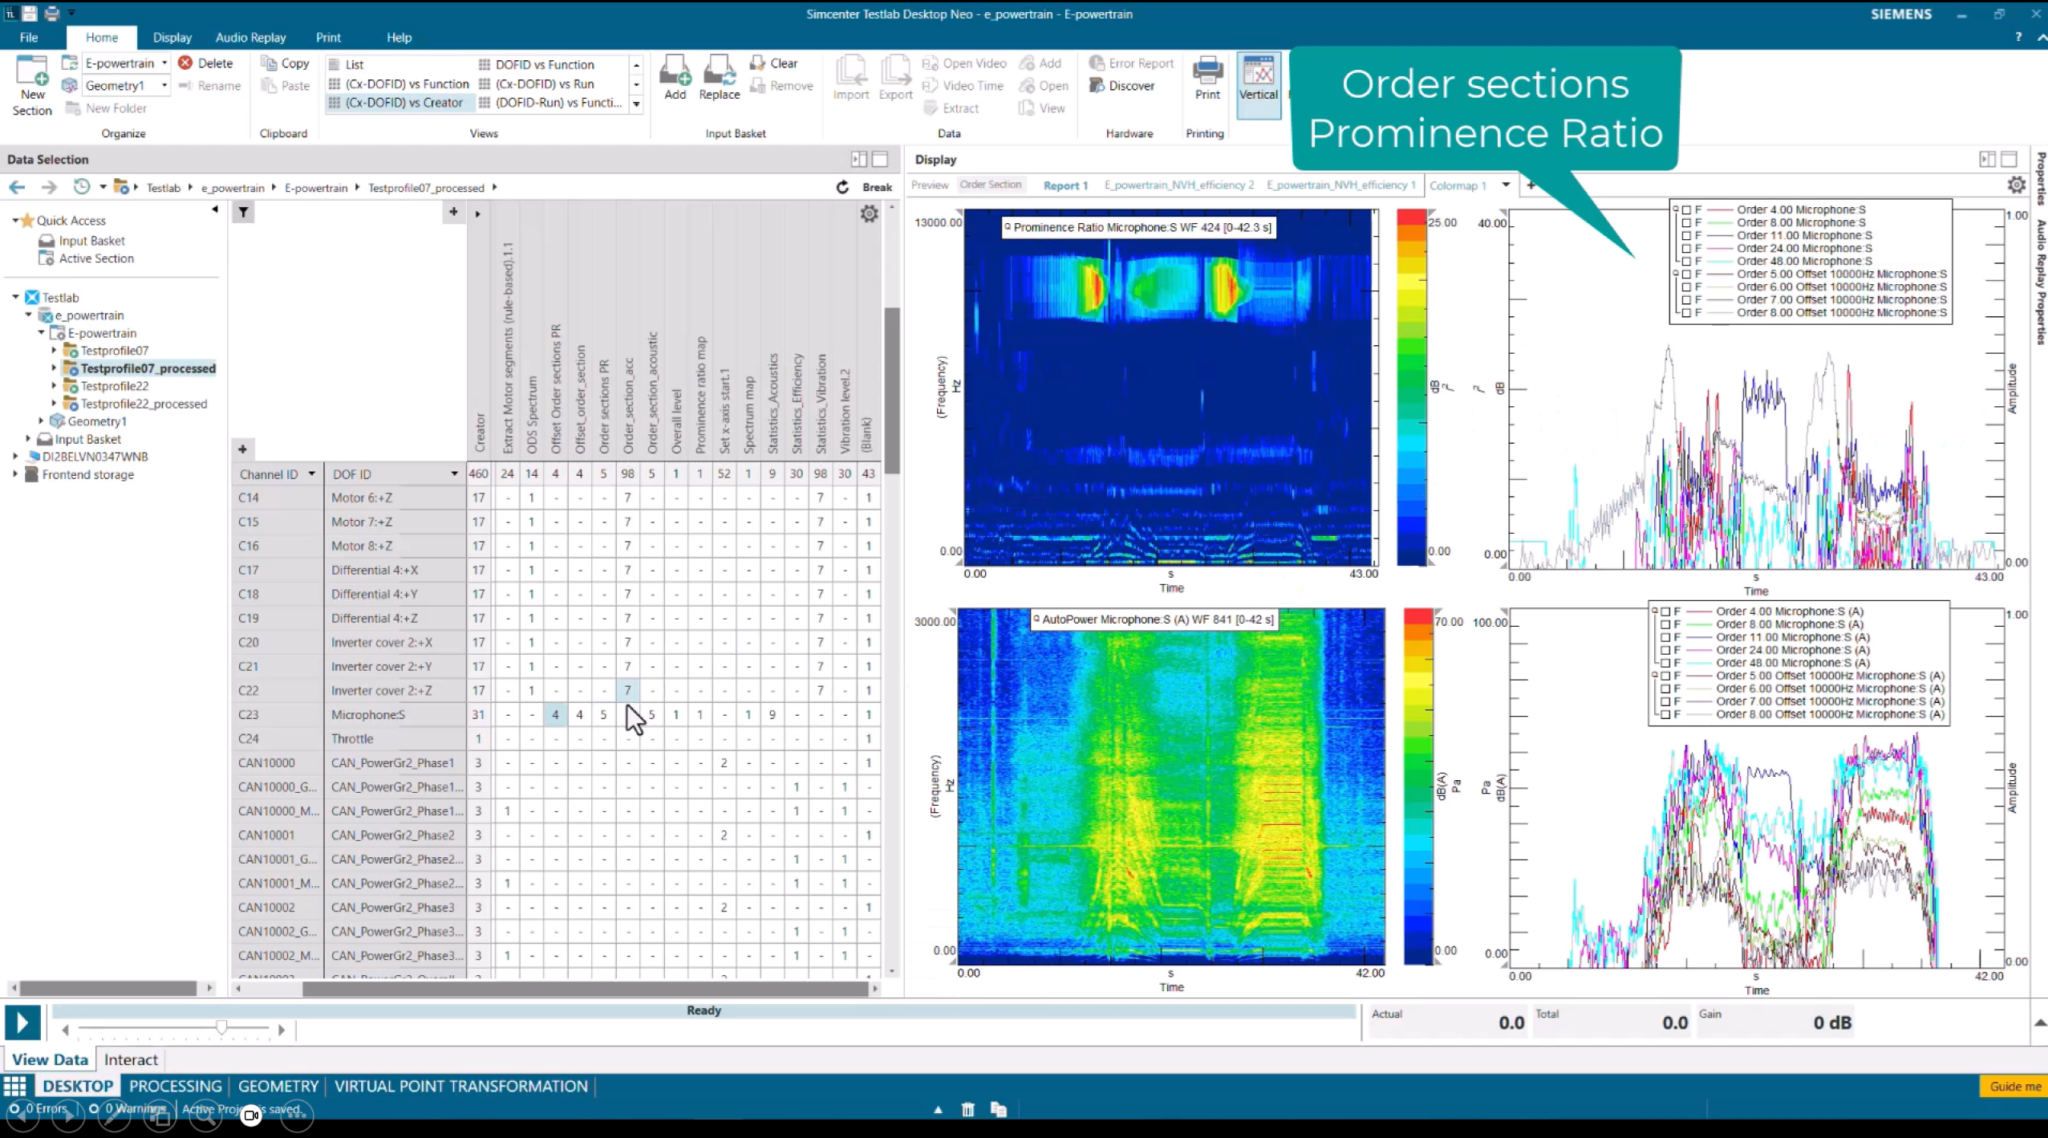This screenshot has width=2048, height=1138.
Task: Click Add to Input Basket icon
Action: click(675, 72)
